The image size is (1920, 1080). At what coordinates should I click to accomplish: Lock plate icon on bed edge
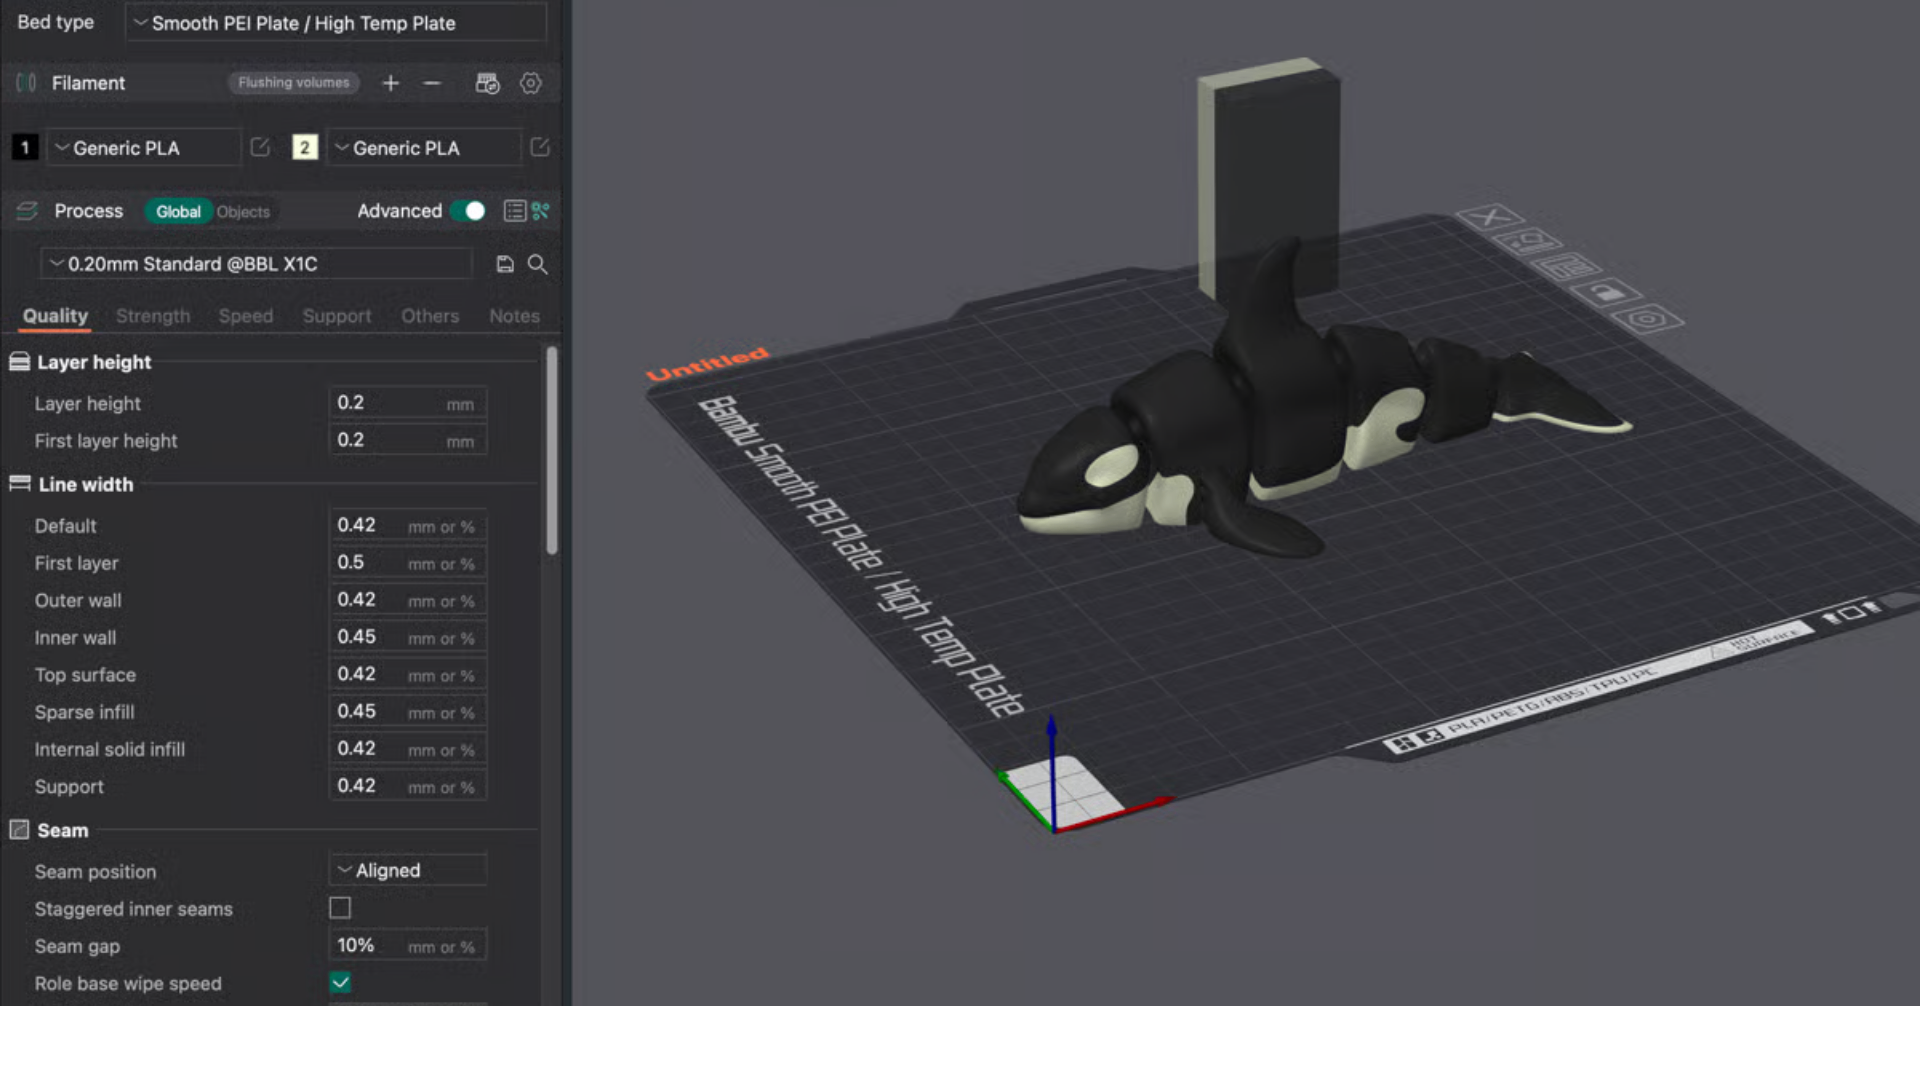(x=1606, y=293)
